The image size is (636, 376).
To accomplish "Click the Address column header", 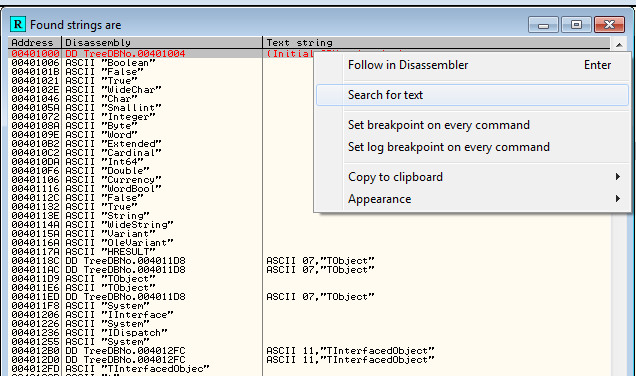I will pos(34,42).
